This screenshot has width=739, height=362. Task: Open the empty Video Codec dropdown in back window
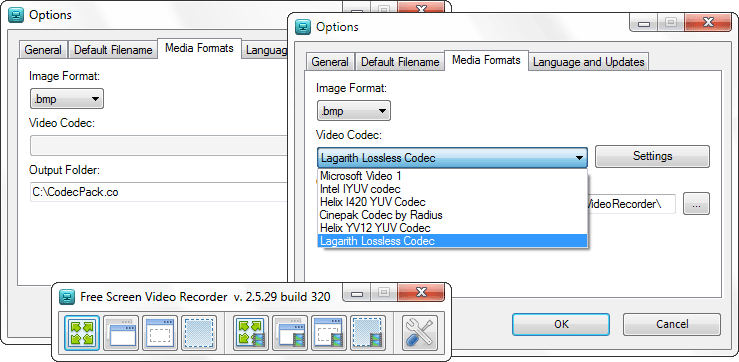(159, 145)
